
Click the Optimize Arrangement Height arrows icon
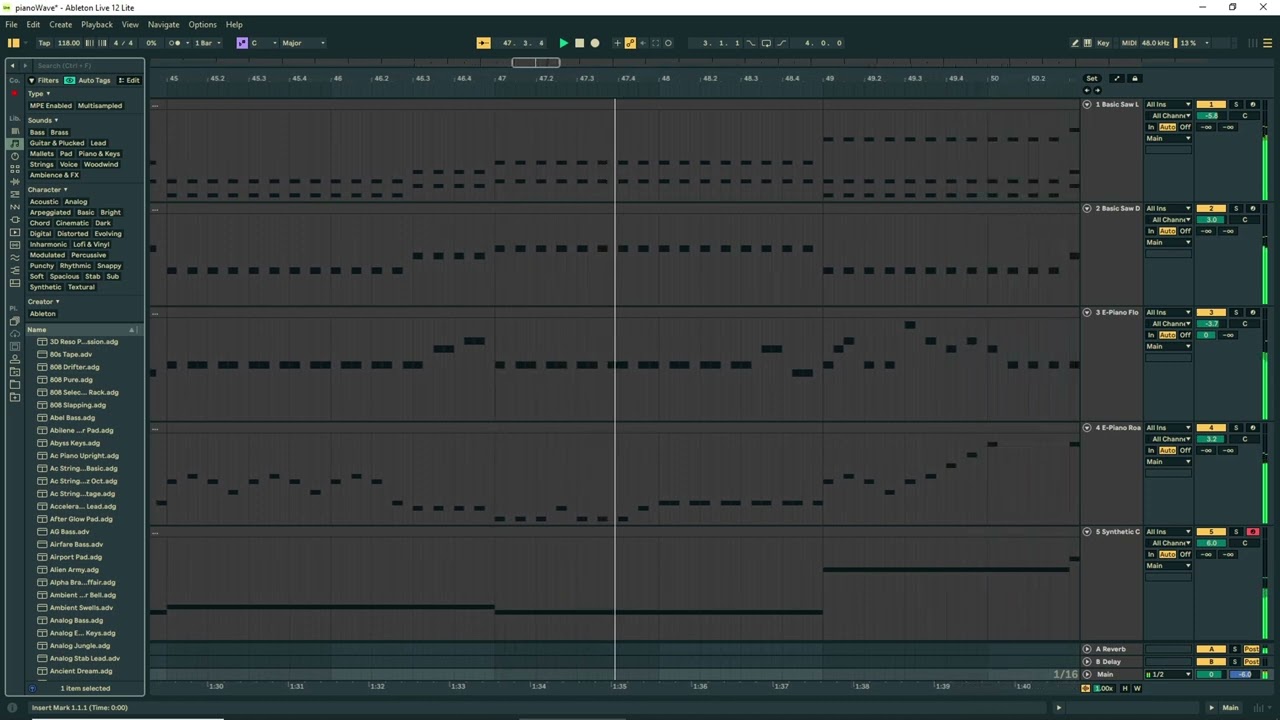[1116, 78]
